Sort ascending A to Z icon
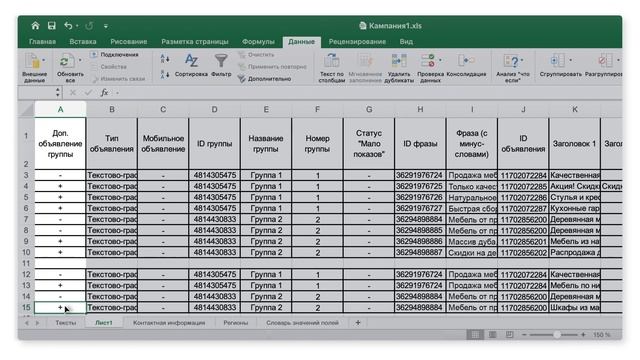This screenshot has width=640, height=360. [164, 59]
